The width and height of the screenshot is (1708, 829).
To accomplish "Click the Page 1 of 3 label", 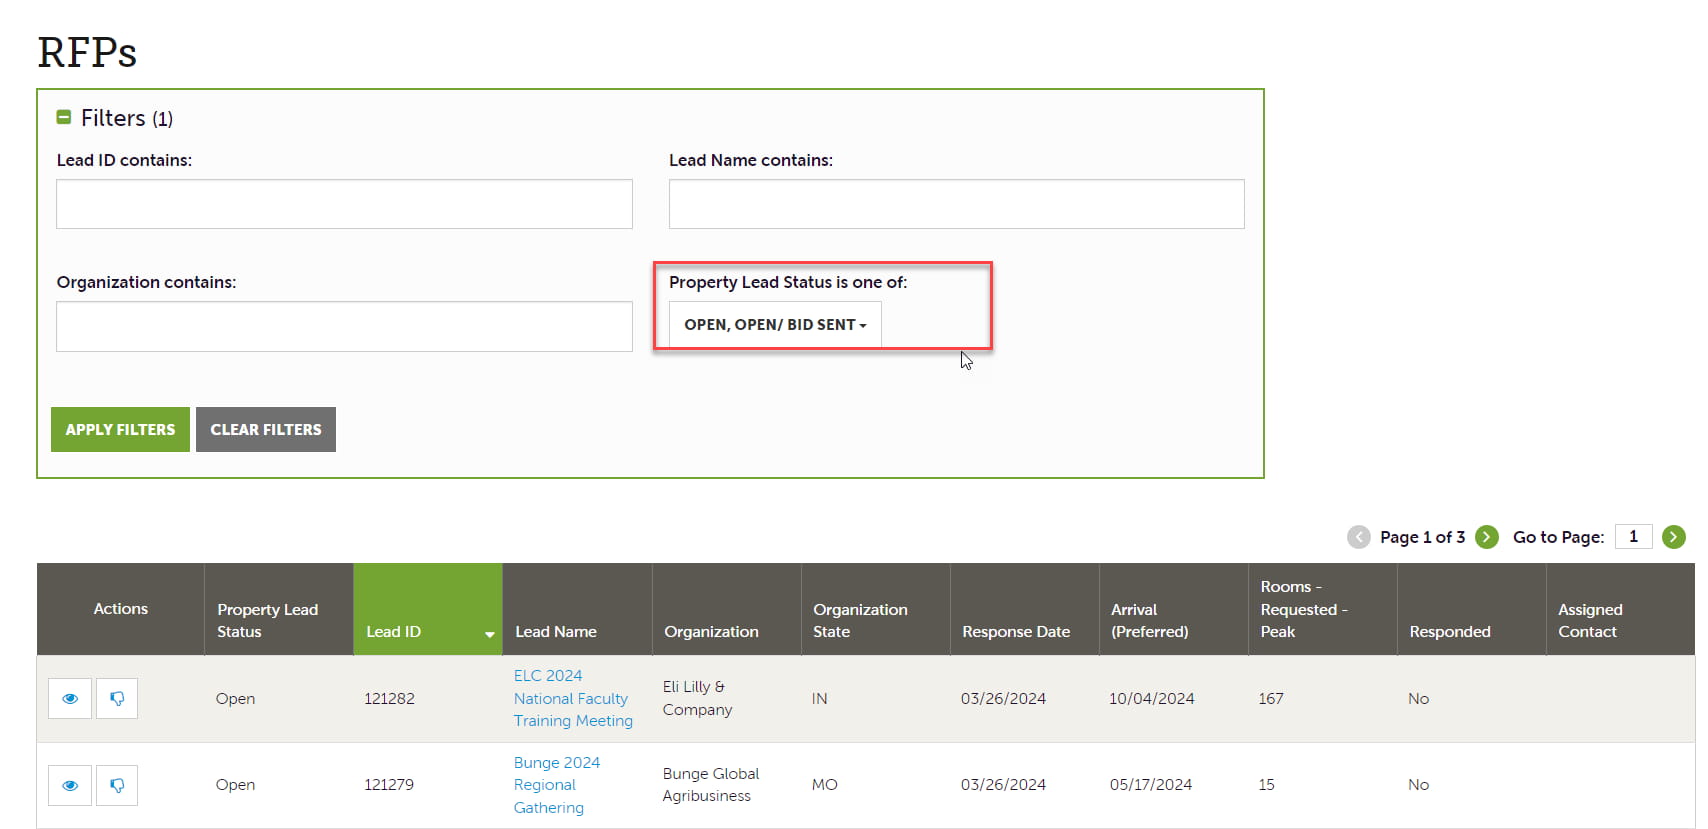I will [1422, 537].
